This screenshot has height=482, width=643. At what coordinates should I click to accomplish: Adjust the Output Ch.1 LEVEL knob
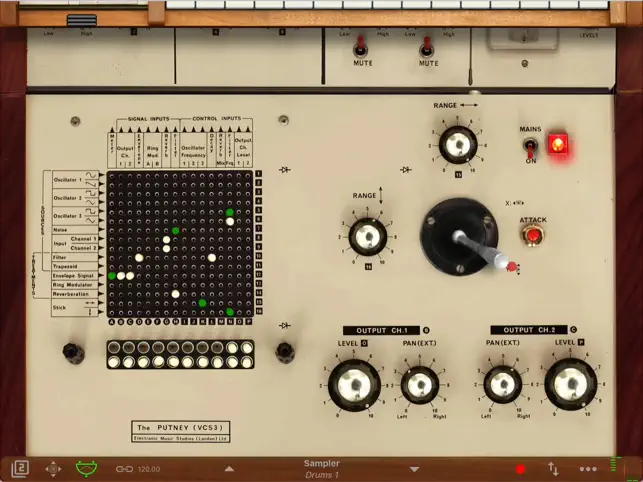pos(354,385)
